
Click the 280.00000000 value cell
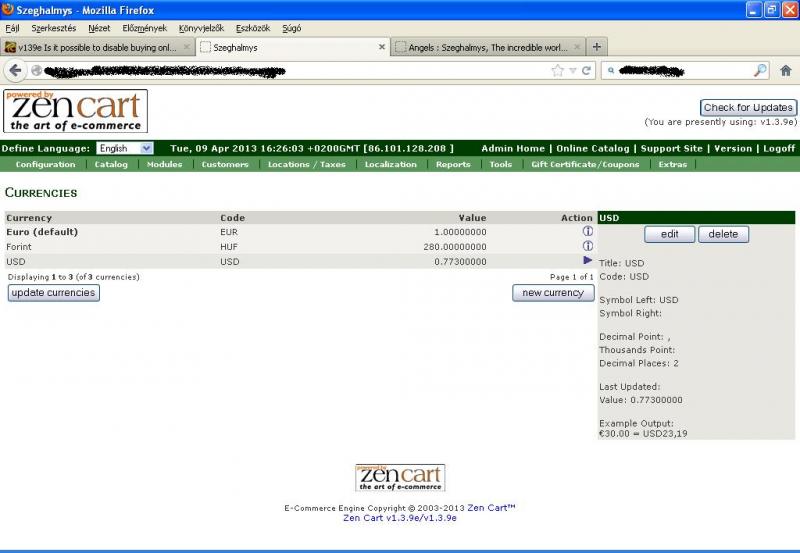click(455, 246)
